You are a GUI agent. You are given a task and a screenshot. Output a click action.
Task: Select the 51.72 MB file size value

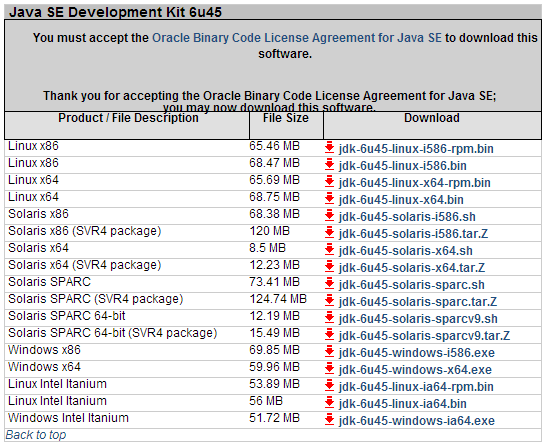[274, 418]
